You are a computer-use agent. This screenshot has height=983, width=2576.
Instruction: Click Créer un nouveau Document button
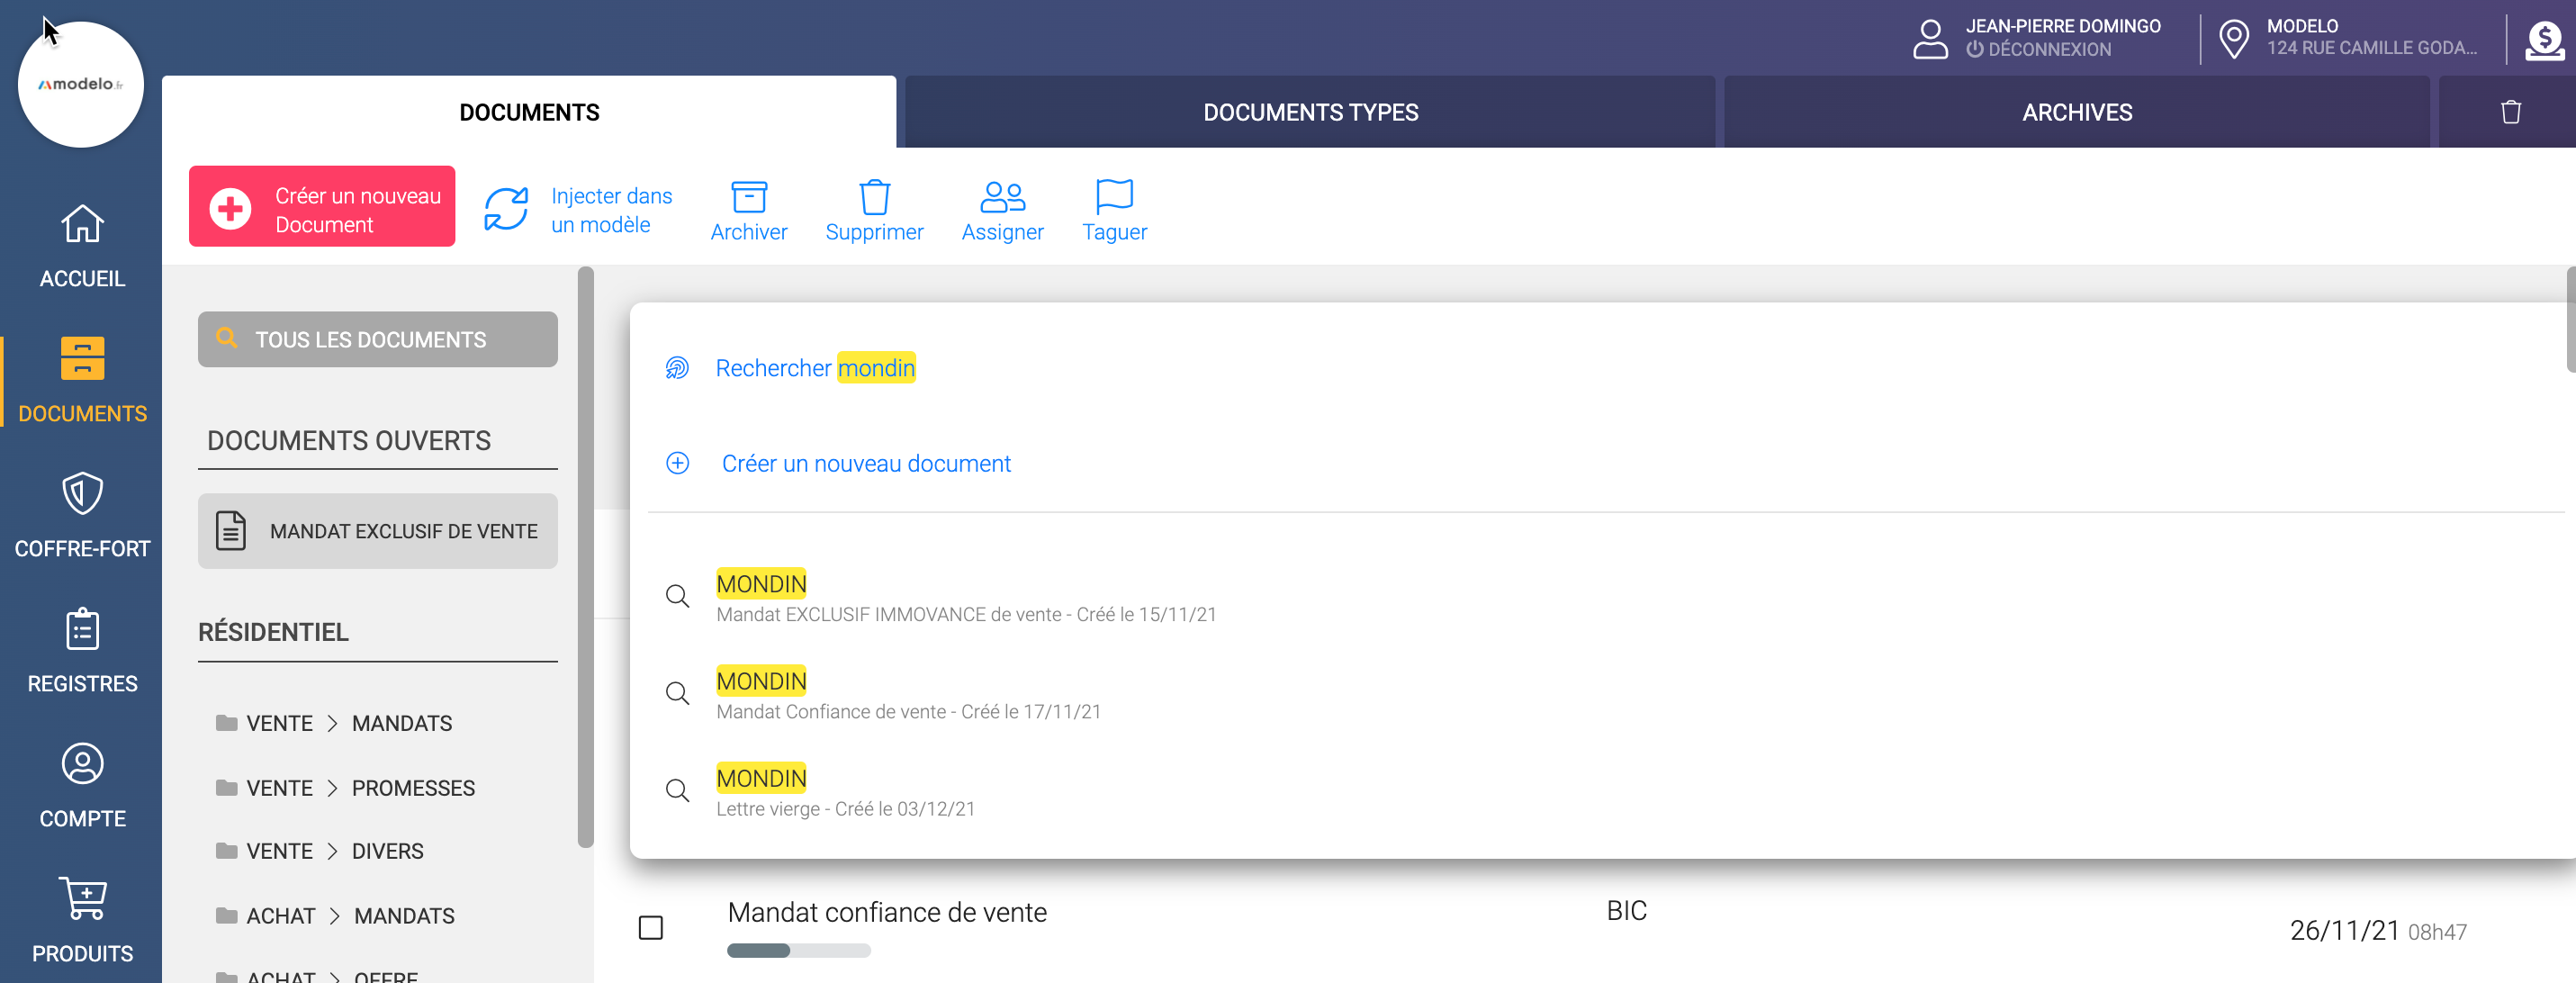322,207
